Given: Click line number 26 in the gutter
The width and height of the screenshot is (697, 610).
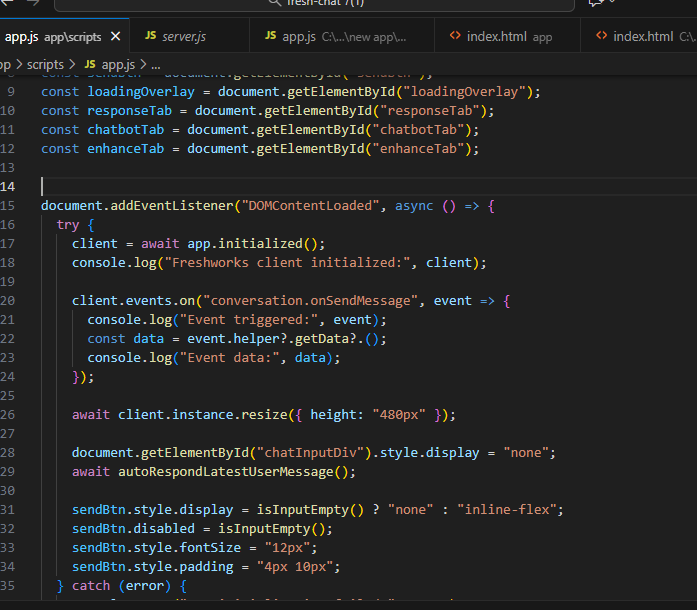Looking at the screenshot, I should pos(9,414).
